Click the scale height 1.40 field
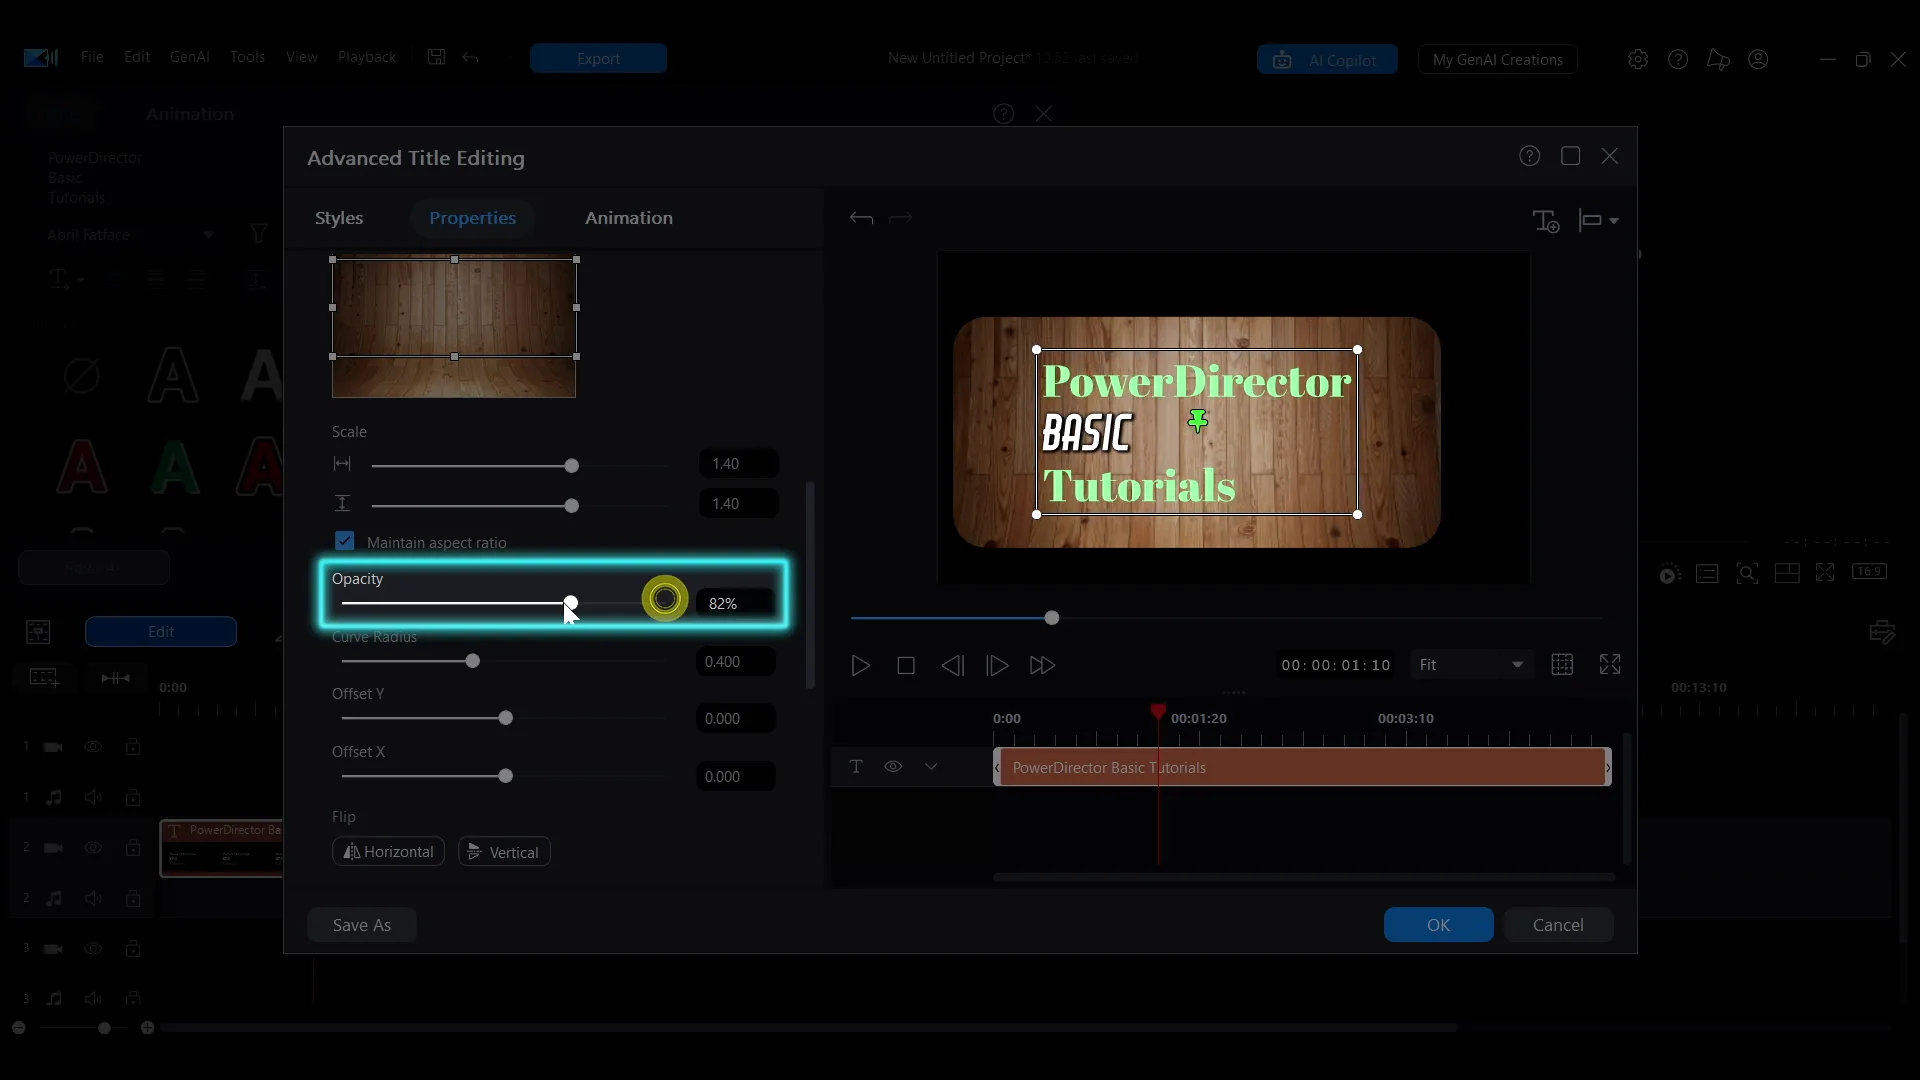 point(738,503)
